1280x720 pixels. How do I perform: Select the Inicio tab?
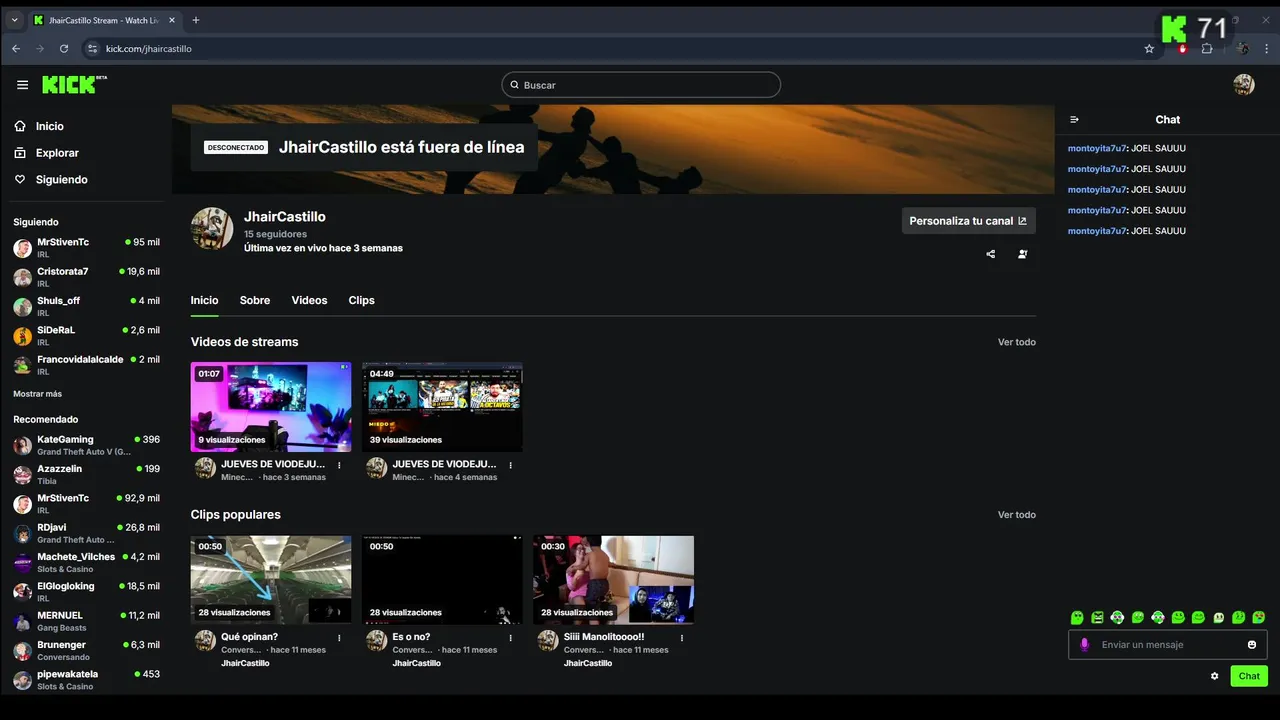point(204,300)
